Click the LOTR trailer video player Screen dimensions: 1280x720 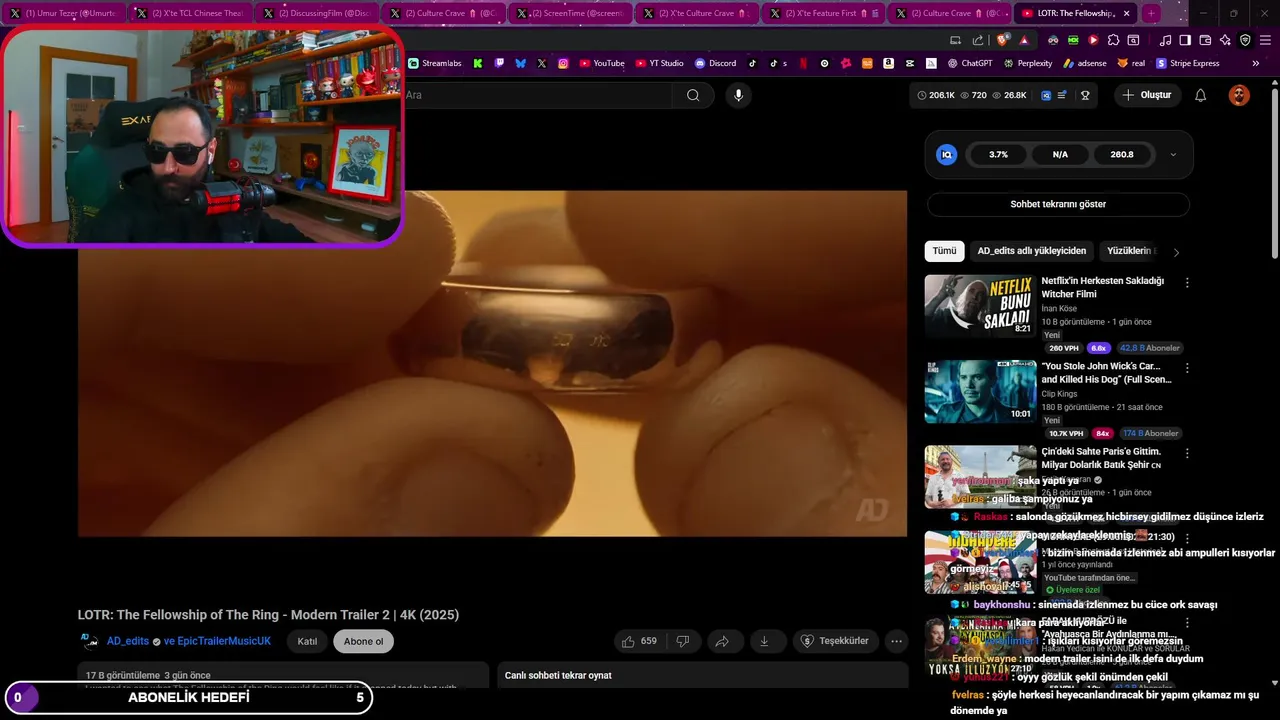pos(492,363)
